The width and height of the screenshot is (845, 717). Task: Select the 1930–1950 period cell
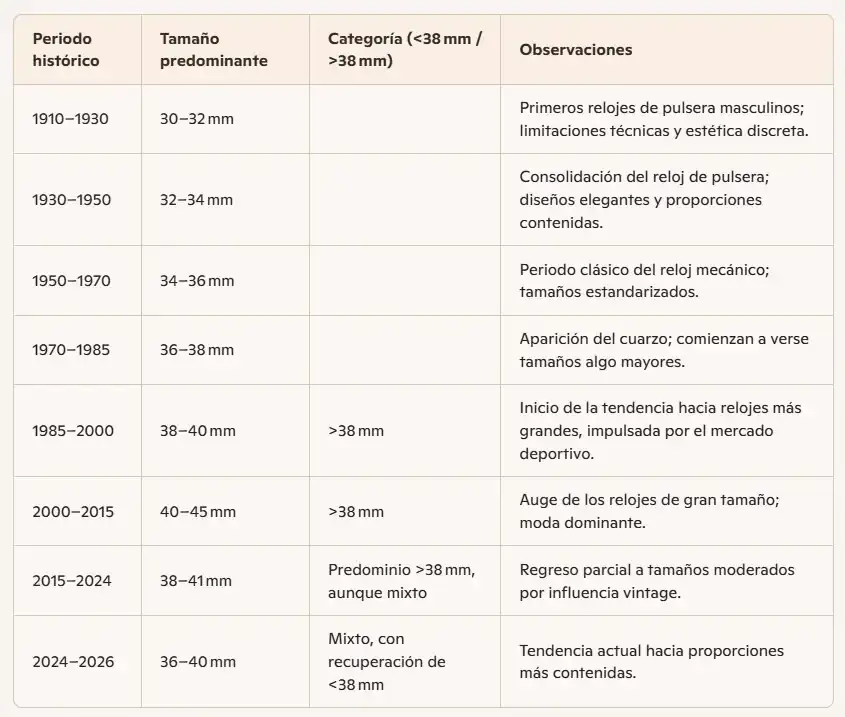click(x=71, y=200)
